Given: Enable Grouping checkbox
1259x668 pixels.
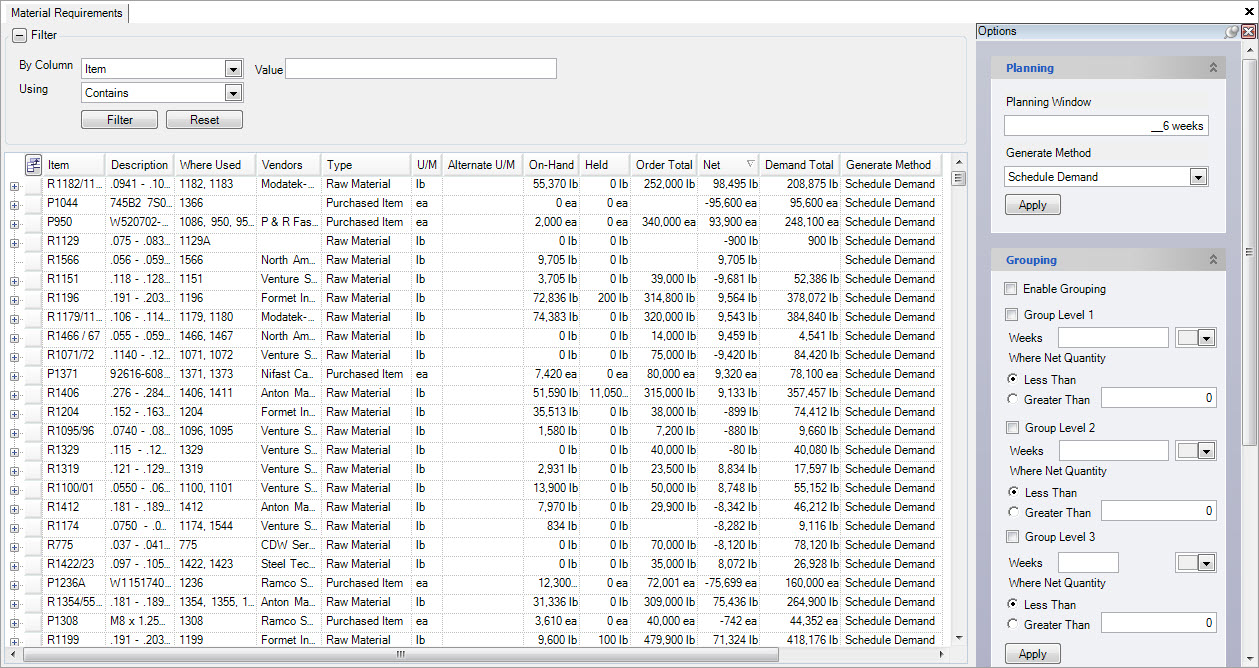Looking at the screenshot, I should point(1011,289).
